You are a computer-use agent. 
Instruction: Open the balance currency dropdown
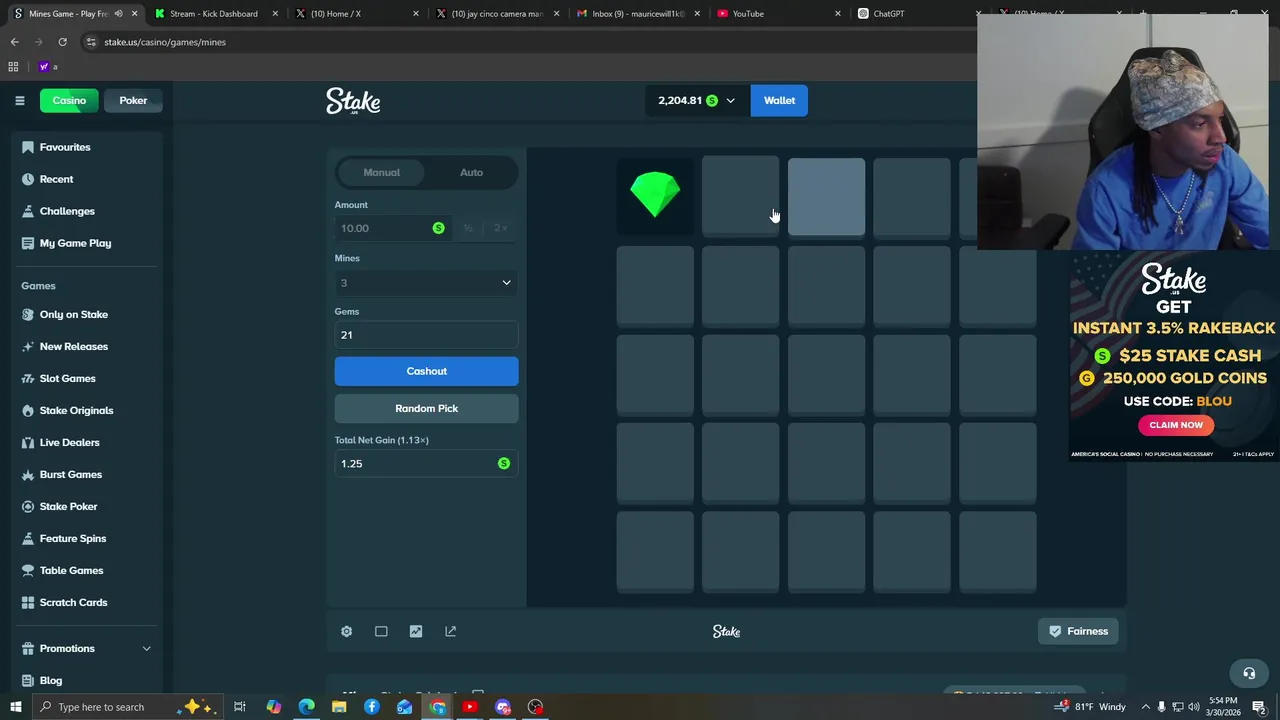tap(697, 100)
